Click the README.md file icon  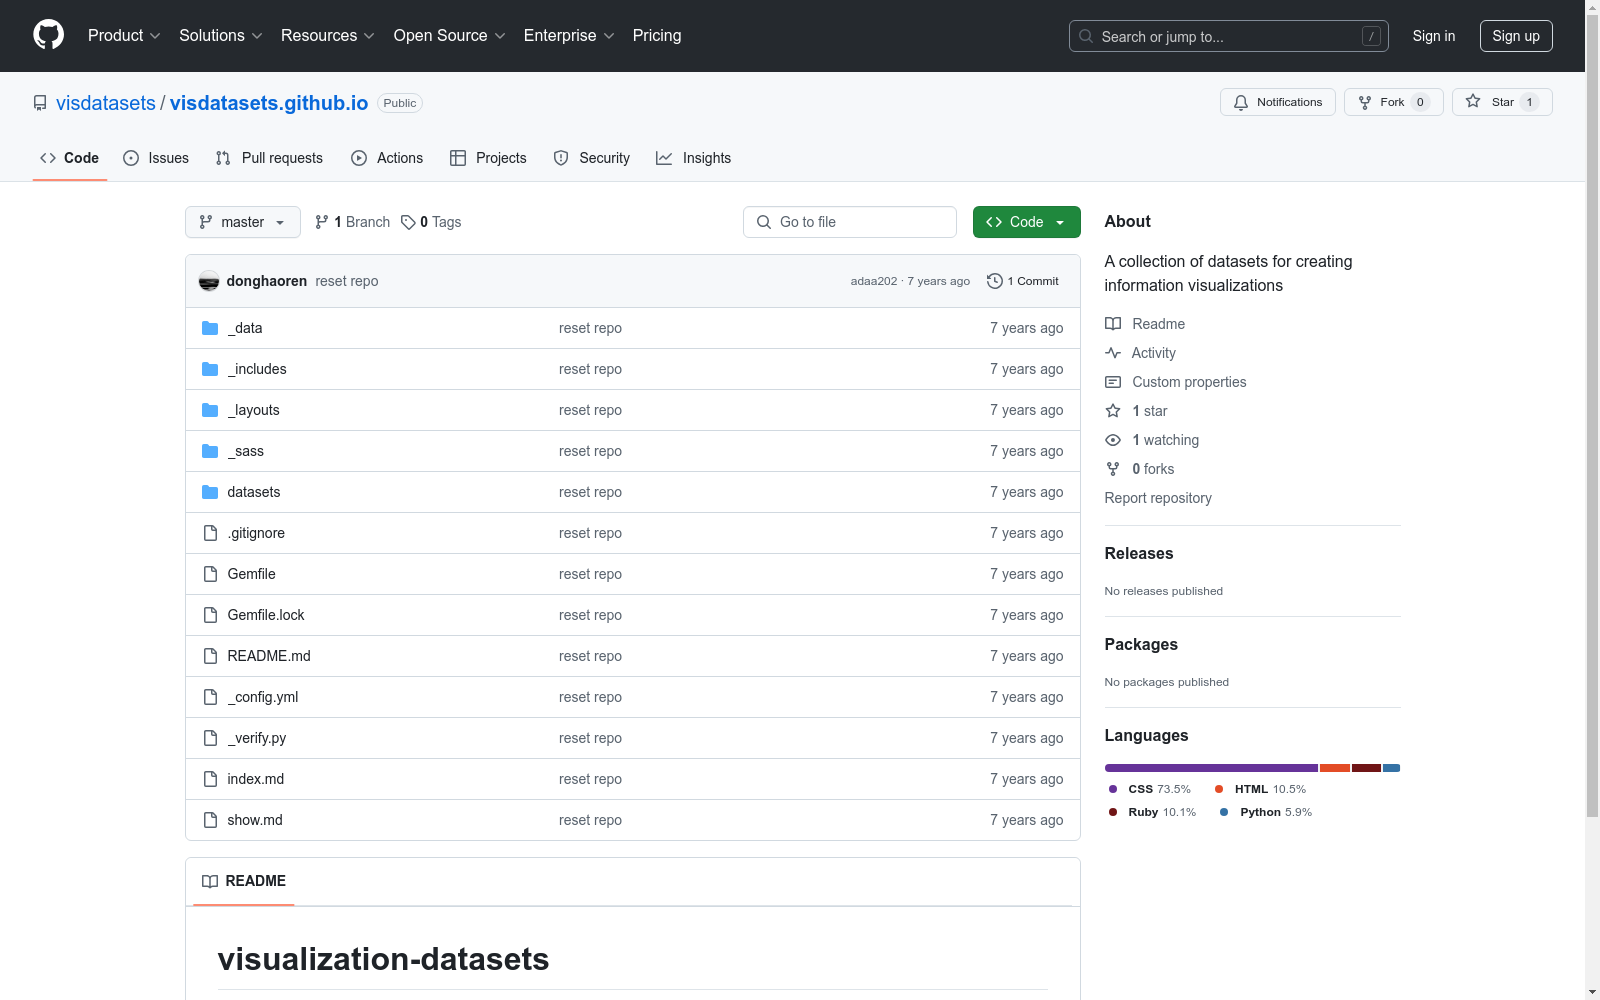[210, 656]
